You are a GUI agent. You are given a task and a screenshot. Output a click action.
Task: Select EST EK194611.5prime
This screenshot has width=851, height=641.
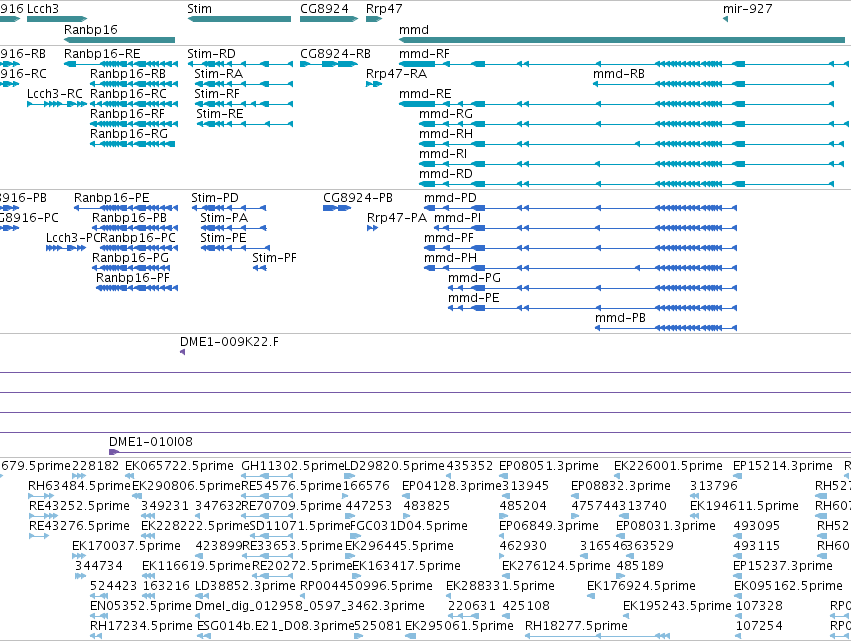tap(744, 506)
